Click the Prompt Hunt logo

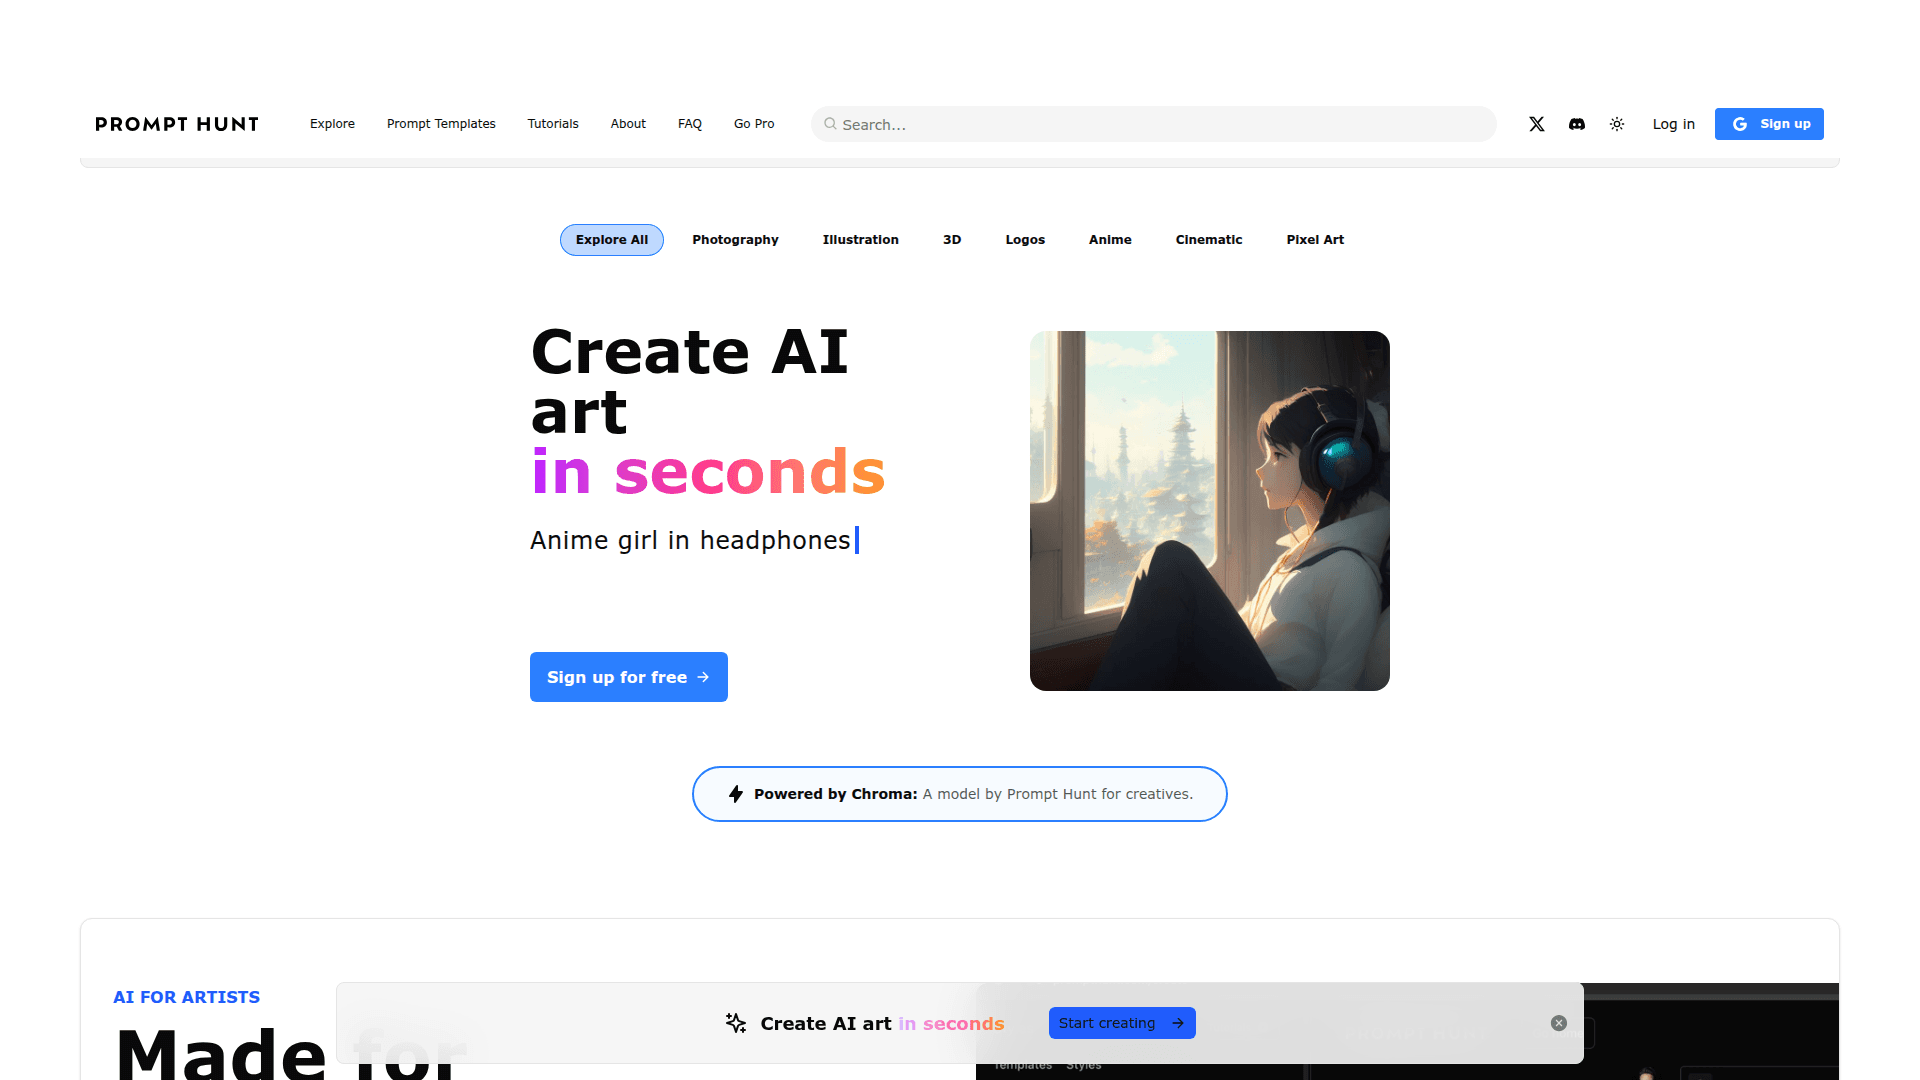pos(177,124)
